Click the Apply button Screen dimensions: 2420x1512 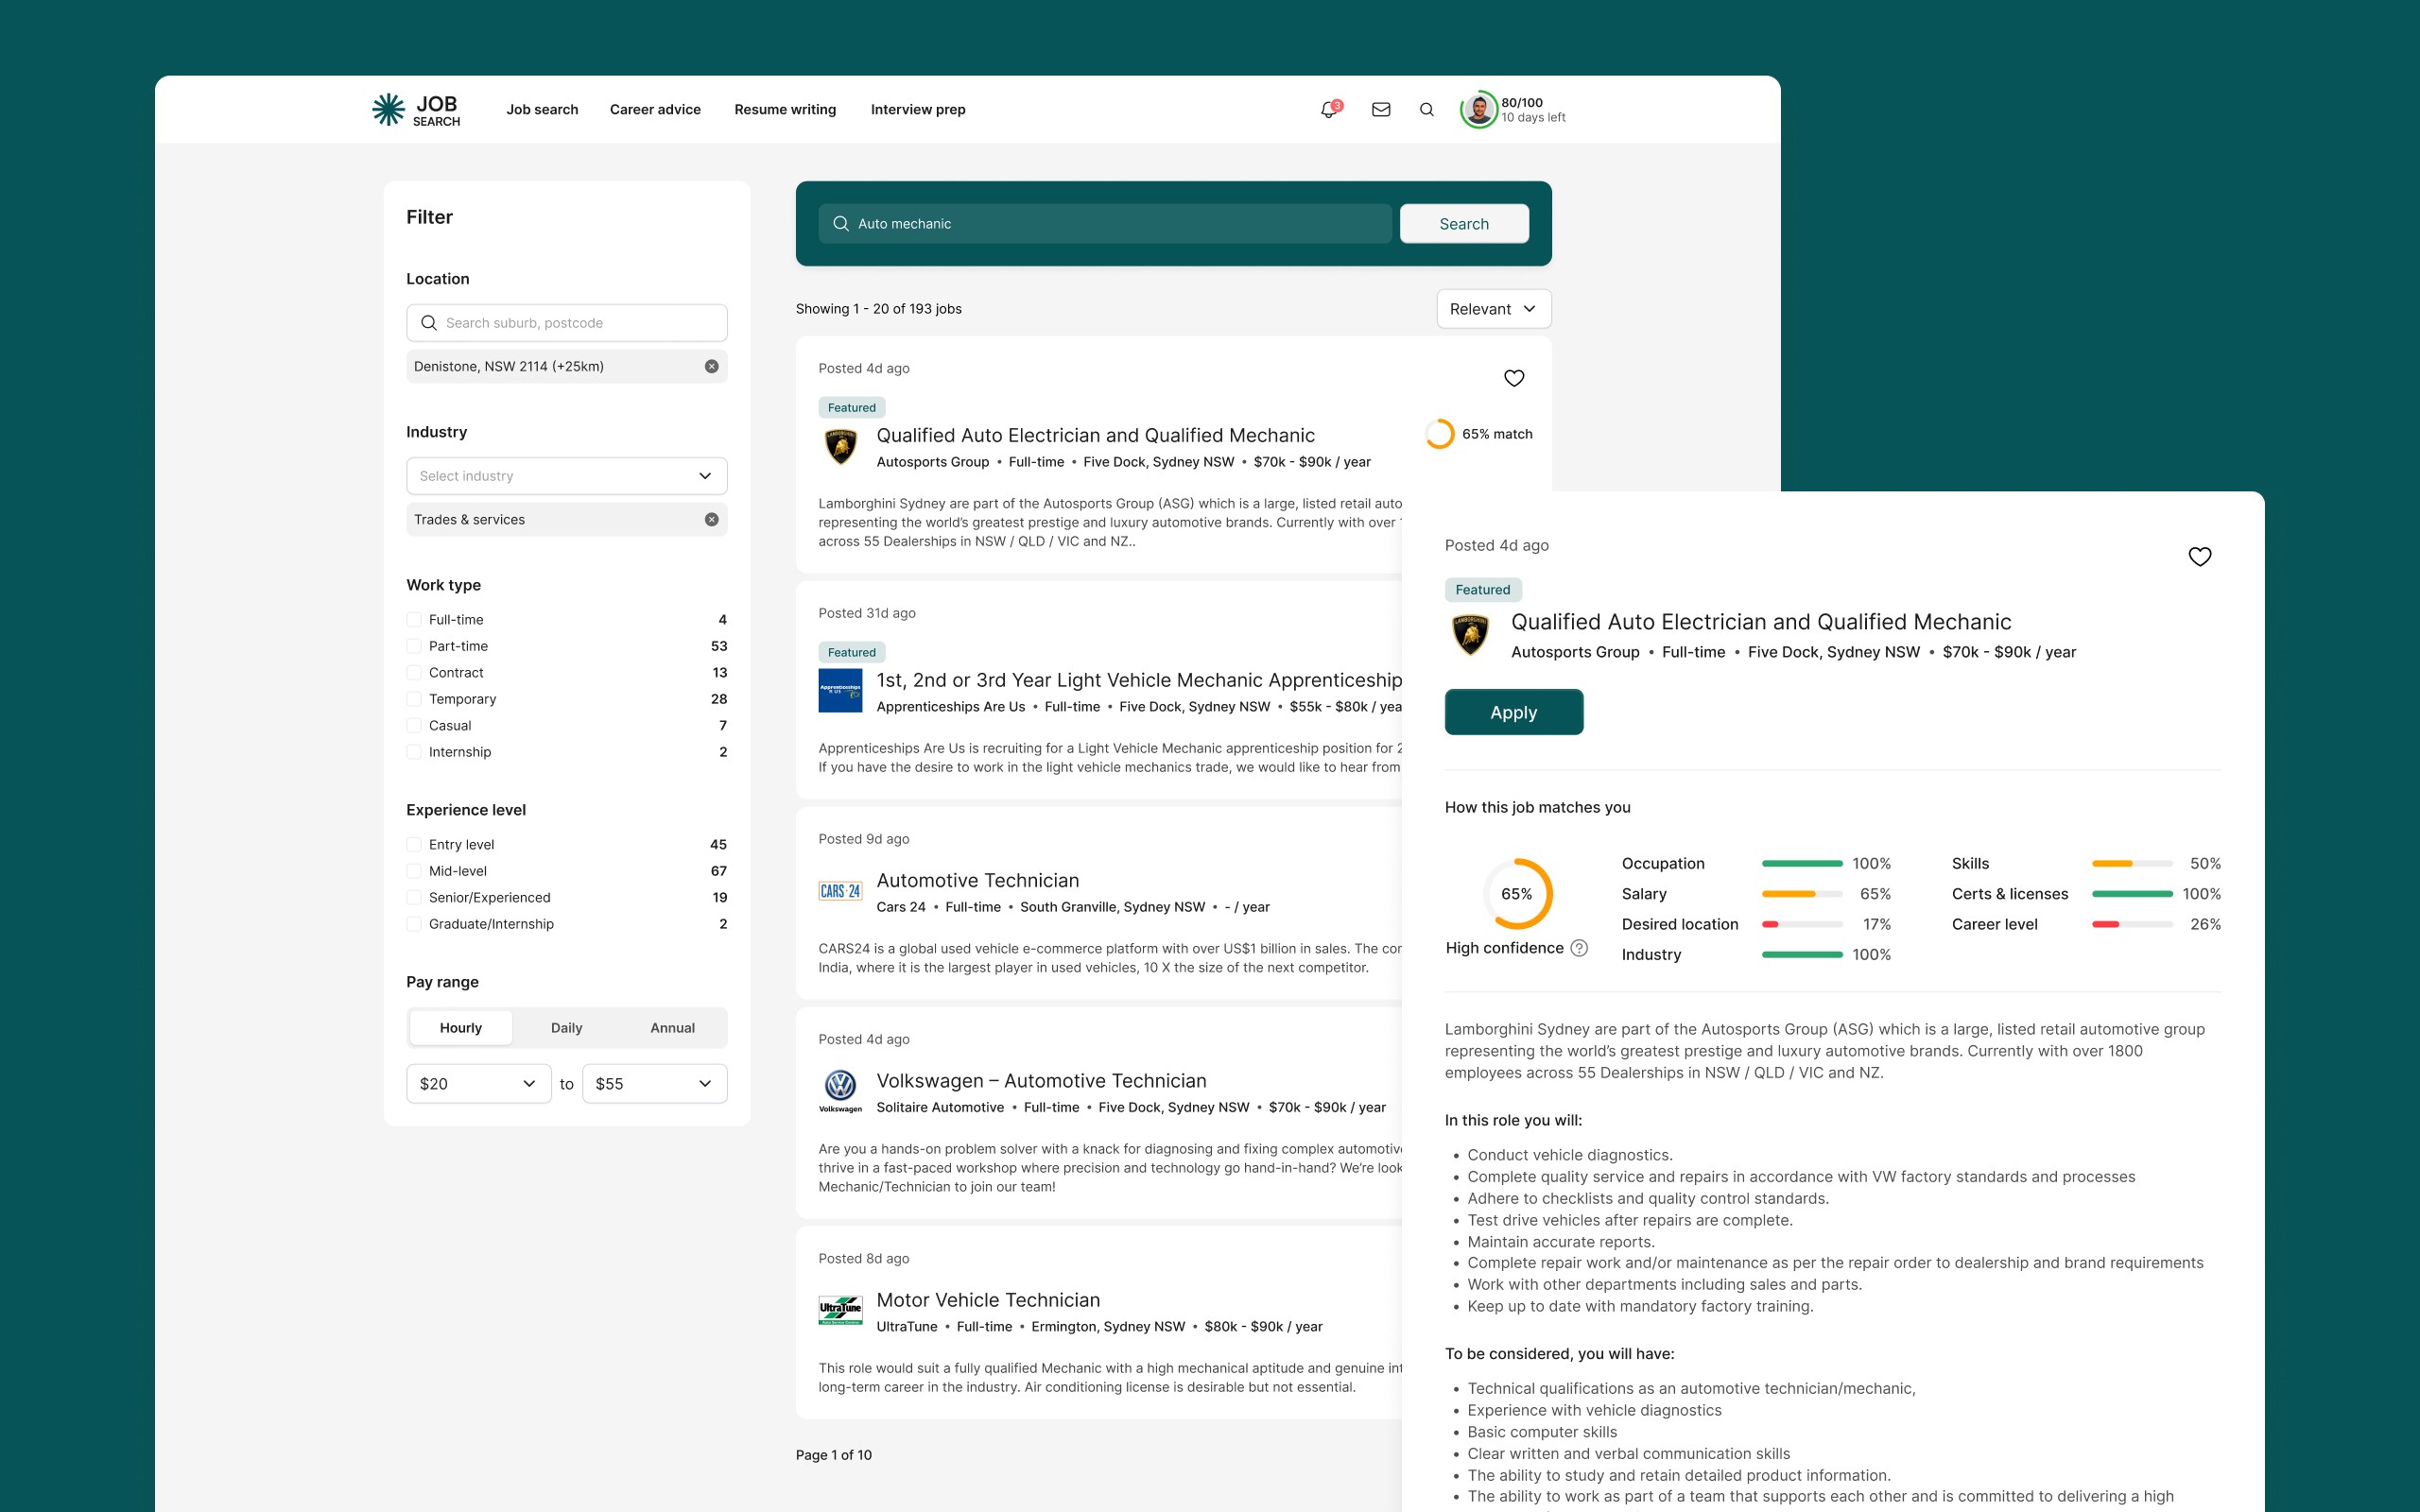click(1513, 712)
